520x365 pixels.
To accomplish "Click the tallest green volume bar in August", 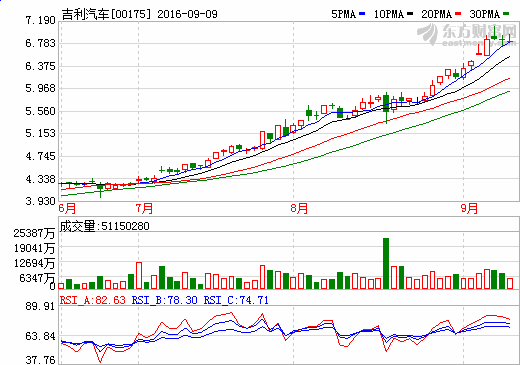I will tap(386, 263).
